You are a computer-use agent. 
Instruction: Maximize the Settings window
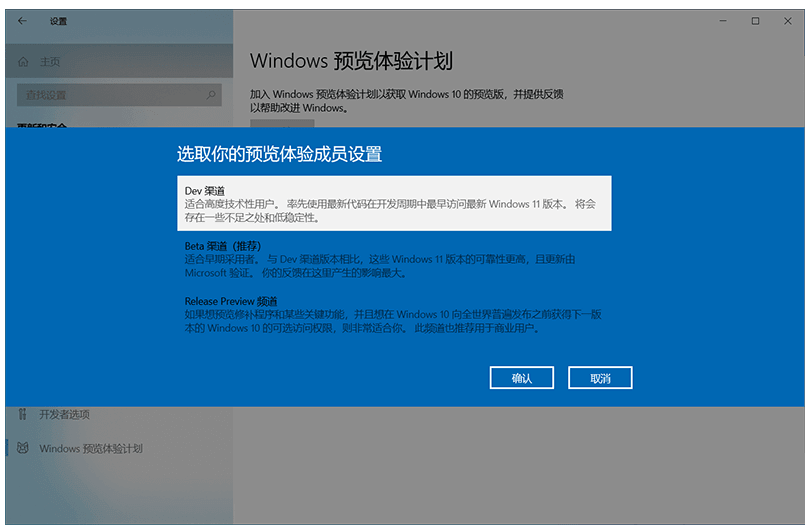coord(755,21)
